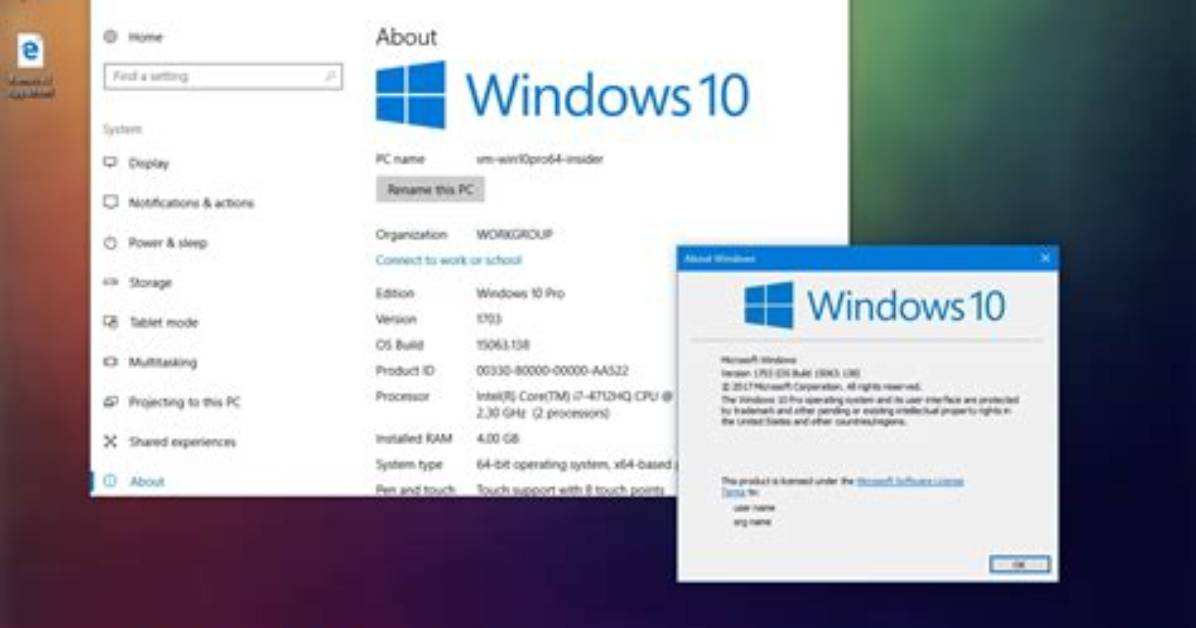Click the OS Build 15063.138 value

[503, 345]
